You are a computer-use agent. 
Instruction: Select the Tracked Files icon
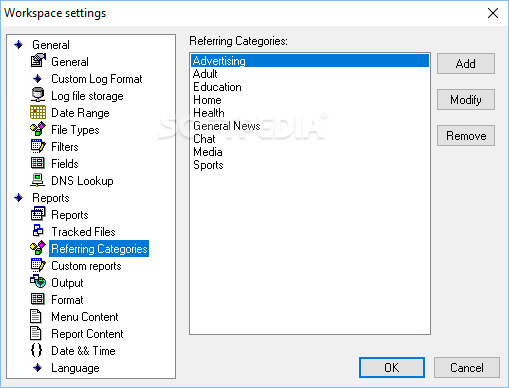pyautogui.click(x=38, y=231)
